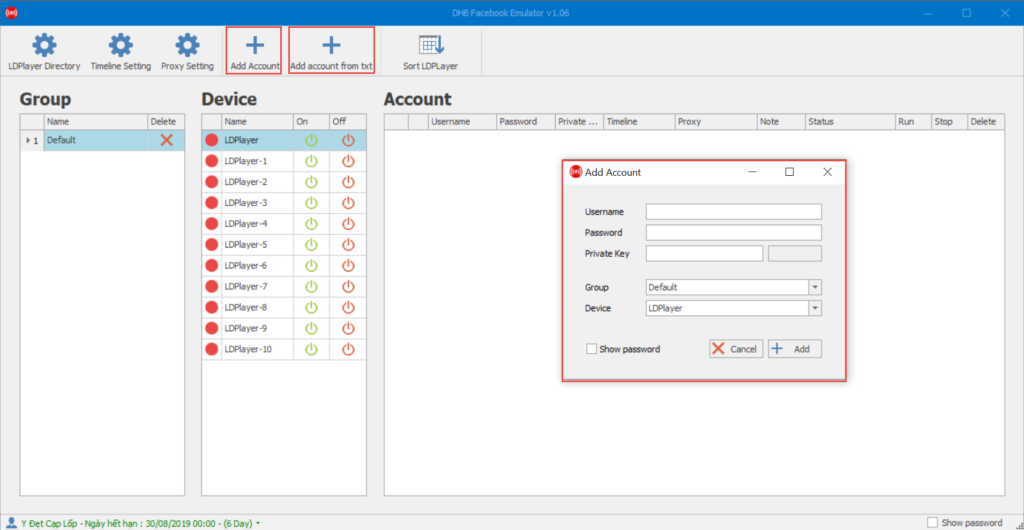Select LDPlayer-7 device row
This screenshot has width=1024, height=530.
[284, 286]
